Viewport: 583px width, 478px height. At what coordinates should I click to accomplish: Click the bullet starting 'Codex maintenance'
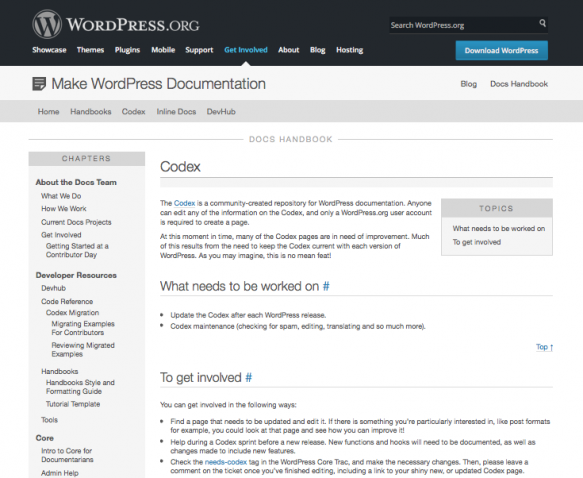[x=298, y=326]
